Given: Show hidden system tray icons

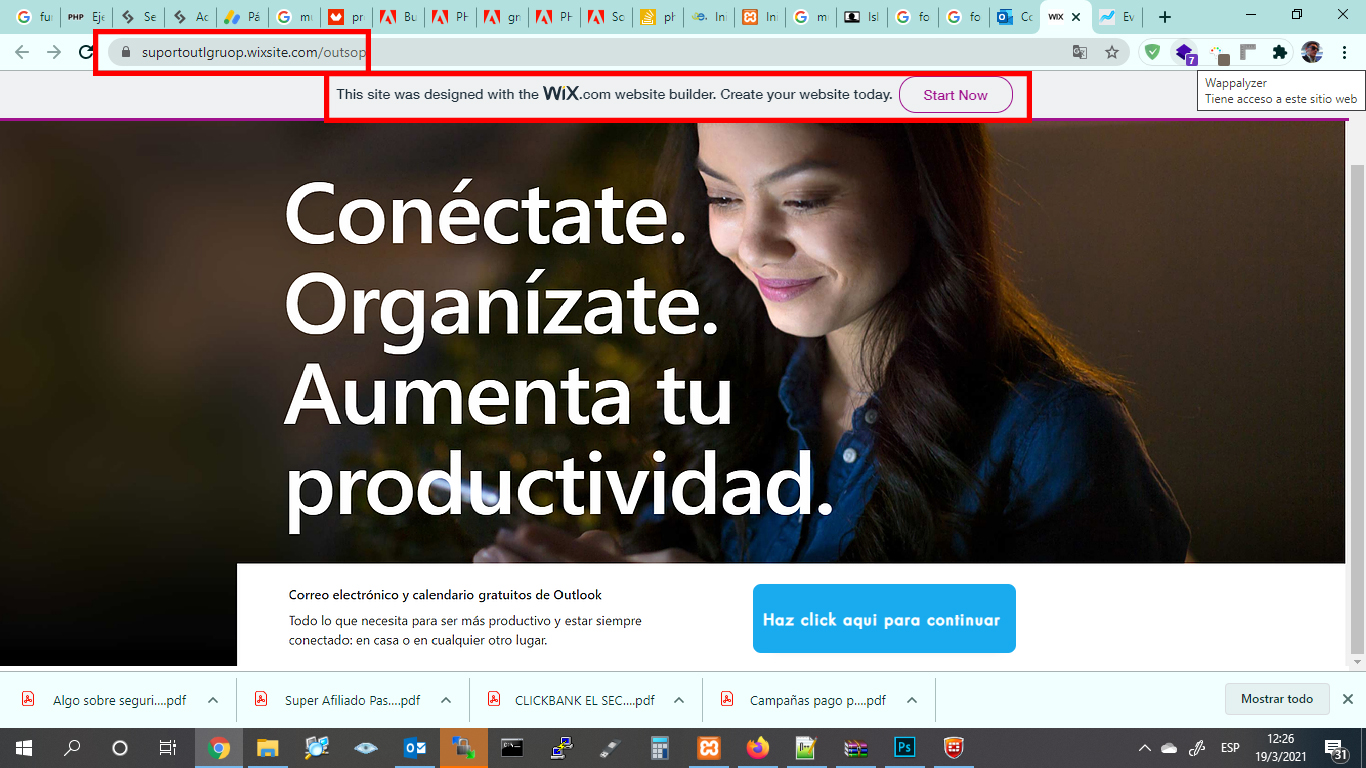Looking at the screenshot, I should (x=1144, y=748).
